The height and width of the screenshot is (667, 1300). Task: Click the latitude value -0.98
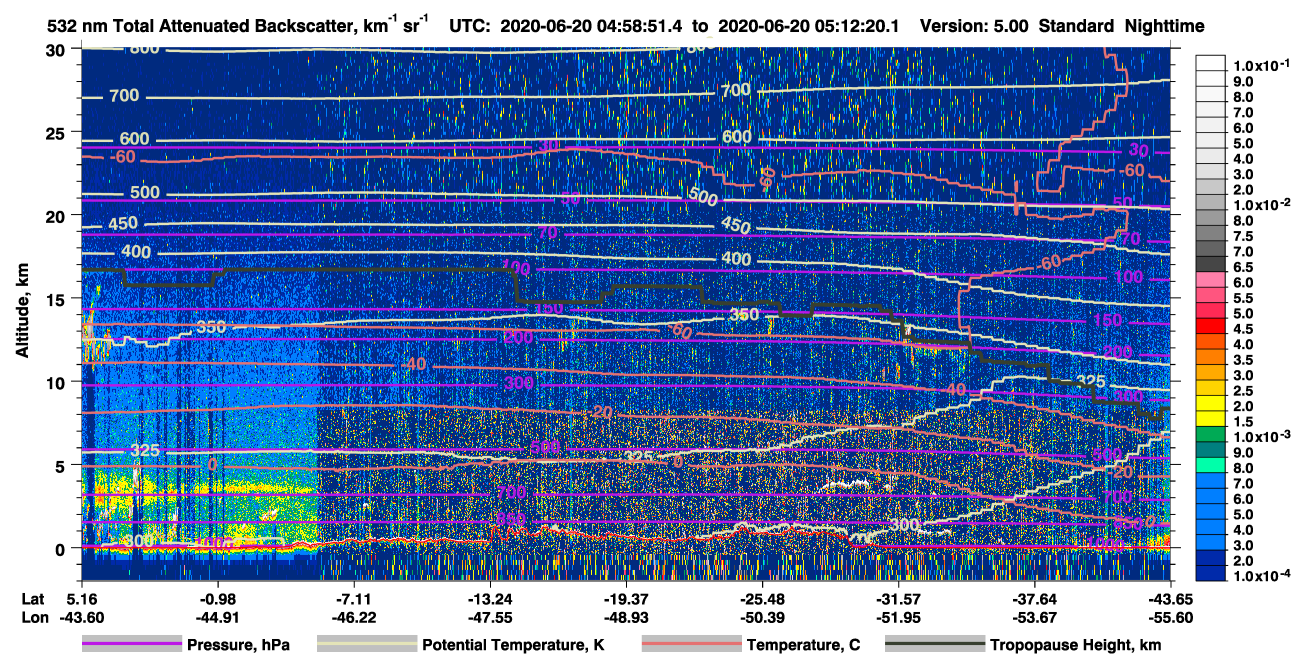pyautogui.click(x=217, y=598)
